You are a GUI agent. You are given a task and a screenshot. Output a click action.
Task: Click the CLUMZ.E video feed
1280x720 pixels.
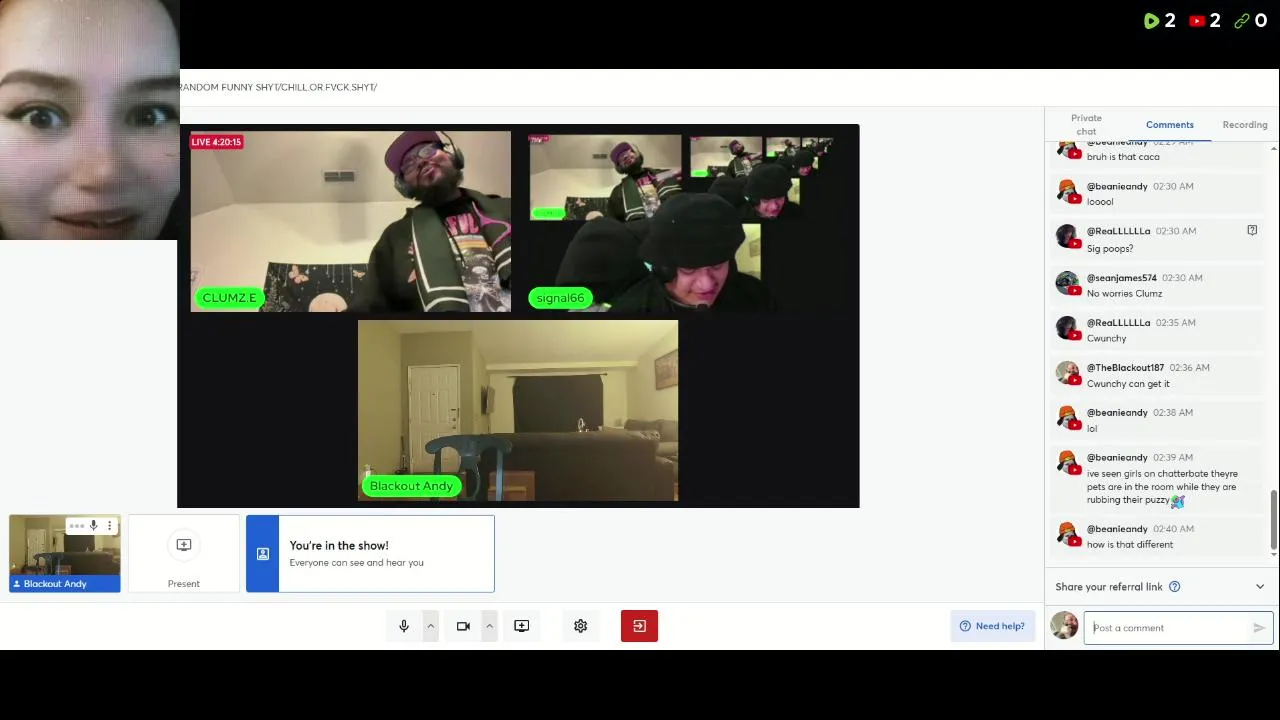pos(351,222)
